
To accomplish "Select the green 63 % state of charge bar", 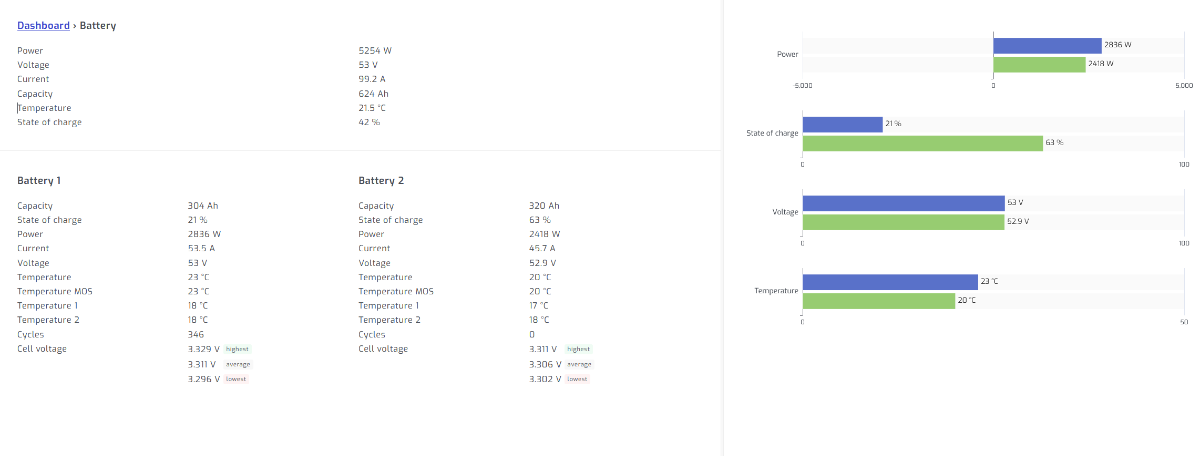I will [x=922, y=143].
